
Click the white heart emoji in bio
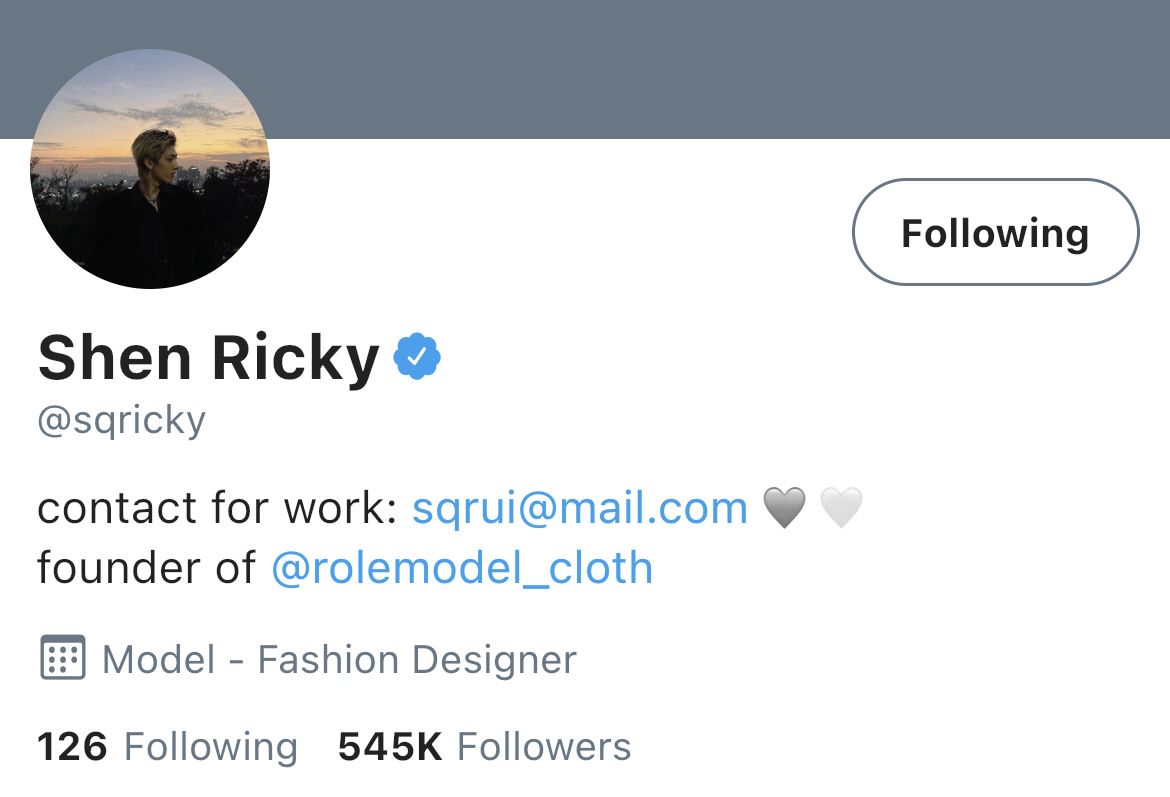point(841,507)
